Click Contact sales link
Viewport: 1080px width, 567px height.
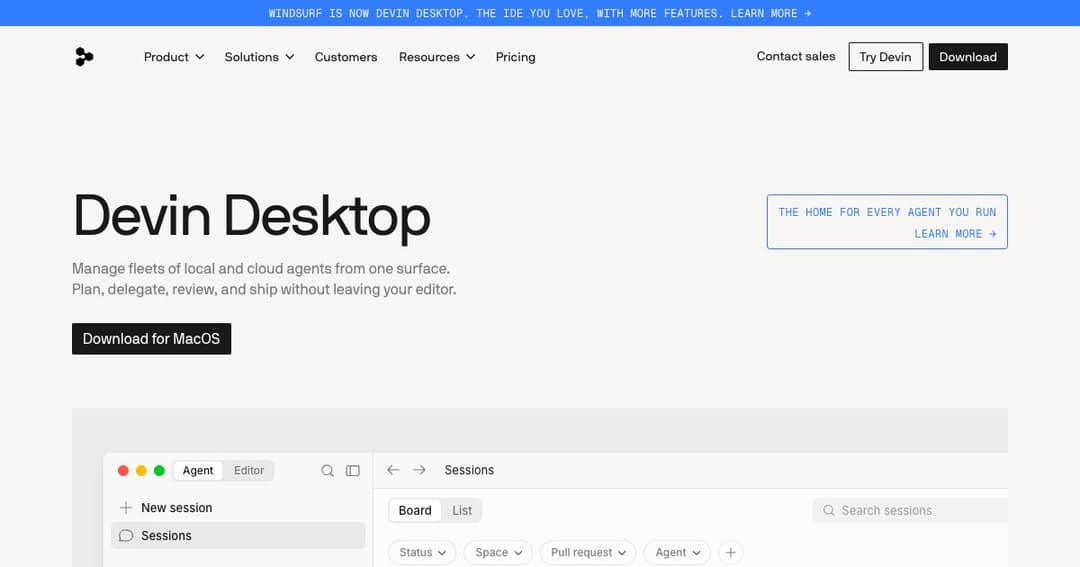[796, 56]
